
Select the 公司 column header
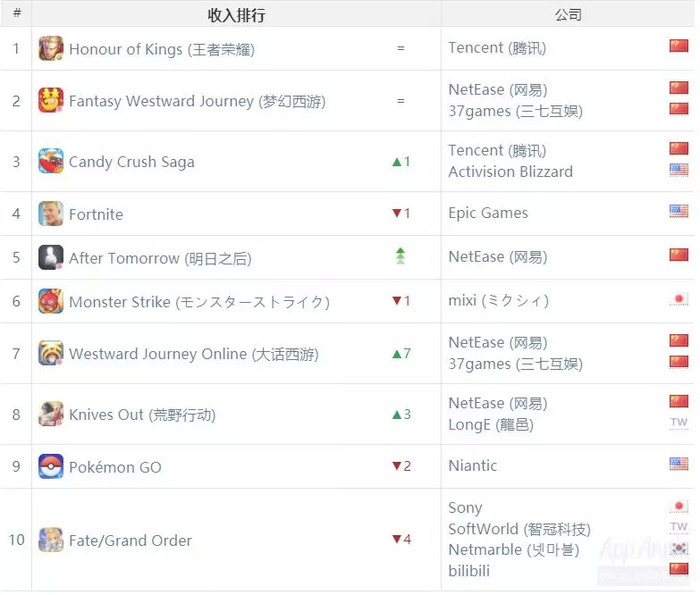coord(568,15)
